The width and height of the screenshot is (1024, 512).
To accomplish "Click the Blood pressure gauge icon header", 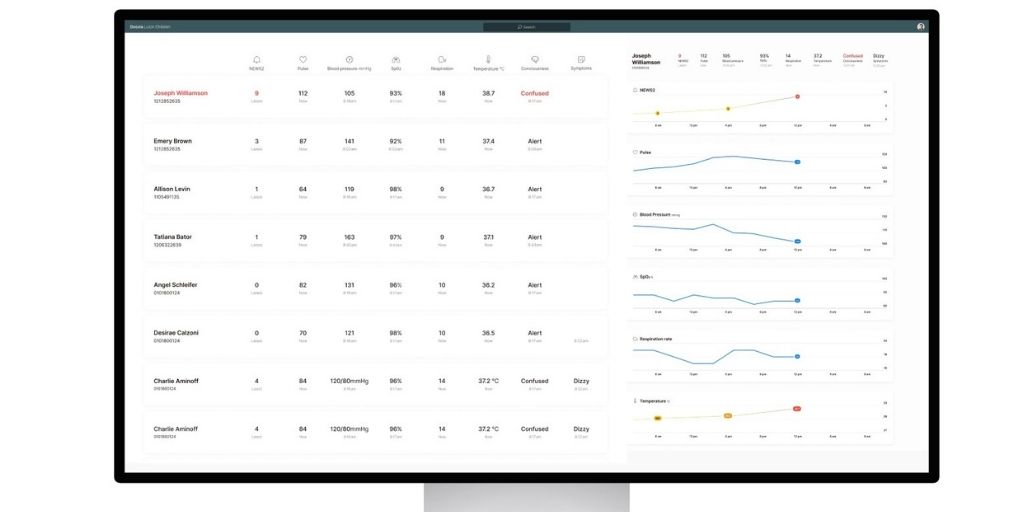I will click(349, 60).
